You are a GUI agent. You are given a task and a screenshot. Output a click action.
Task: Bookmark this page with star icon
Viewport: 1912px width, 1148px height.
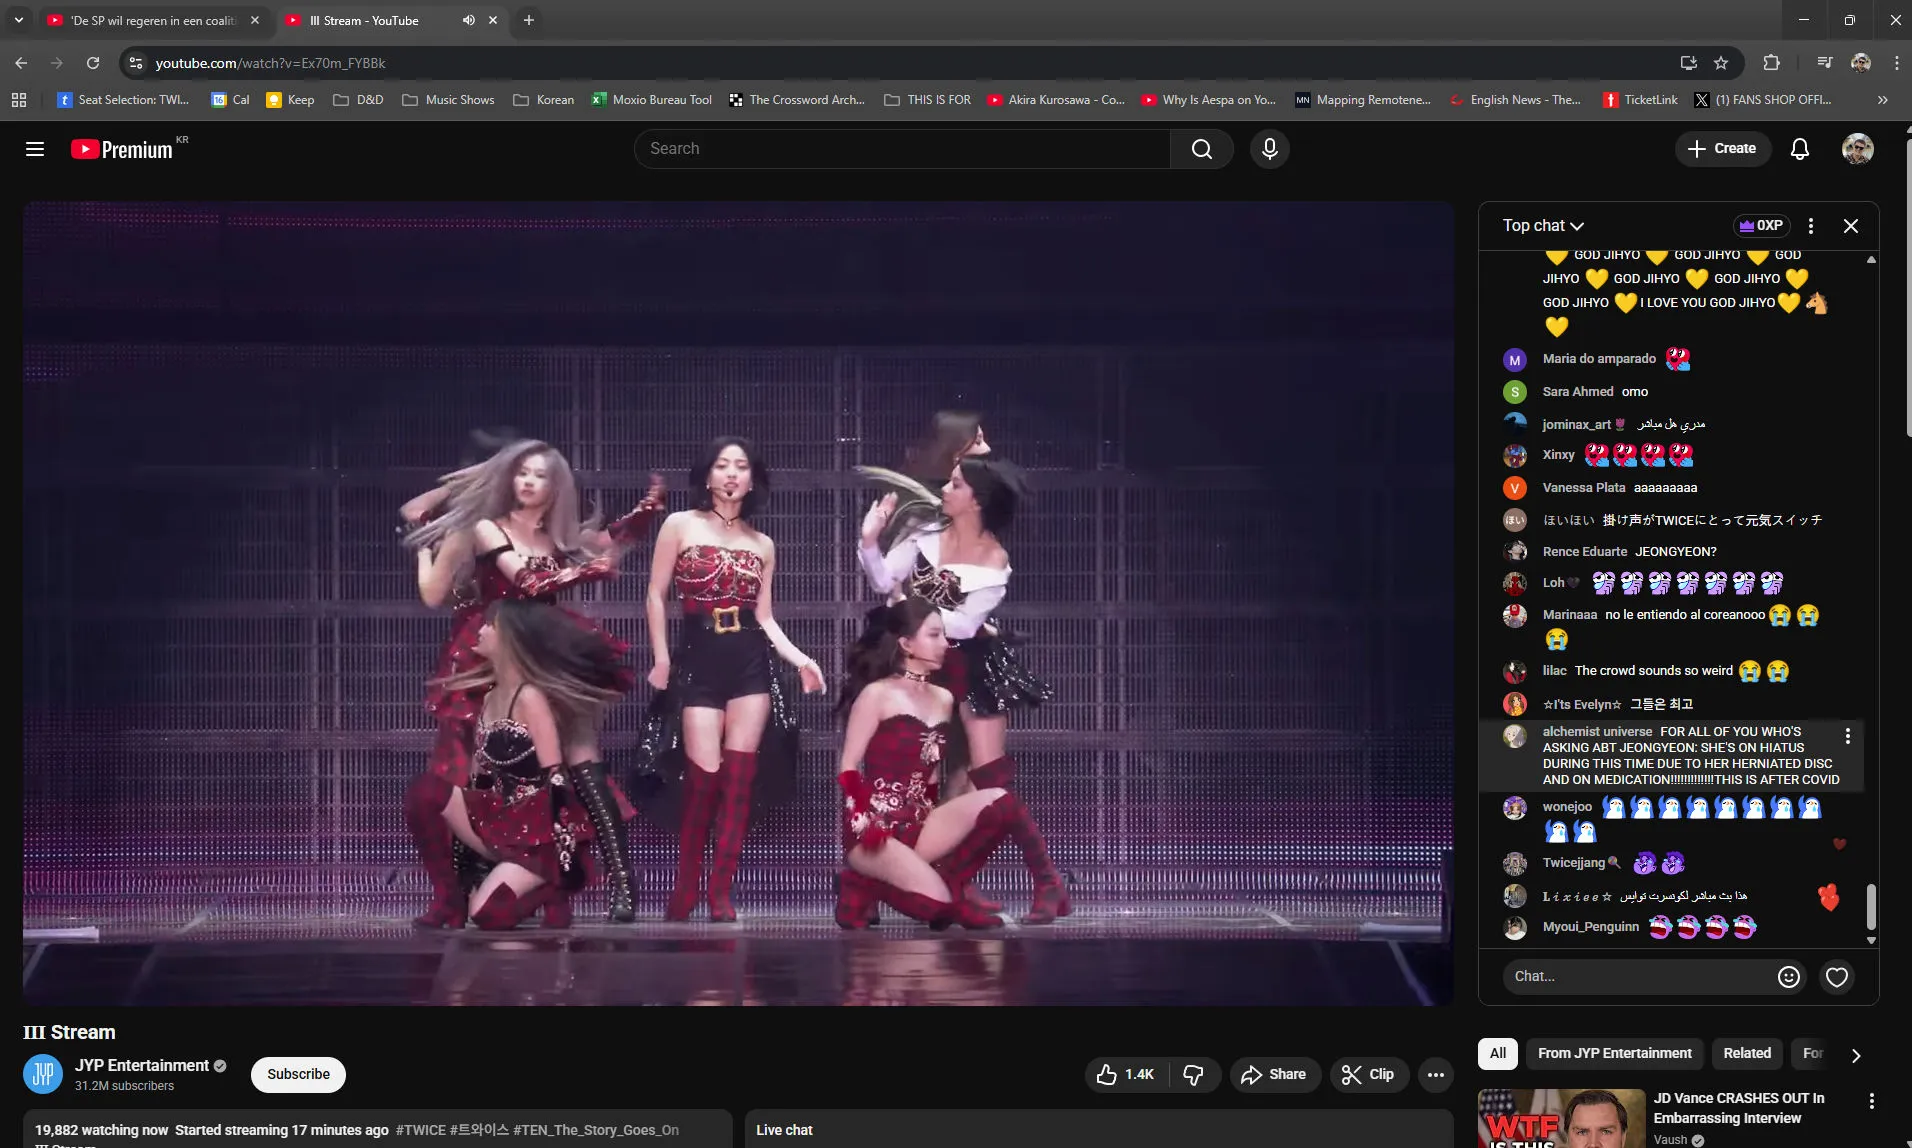(x=1721, y=63)
